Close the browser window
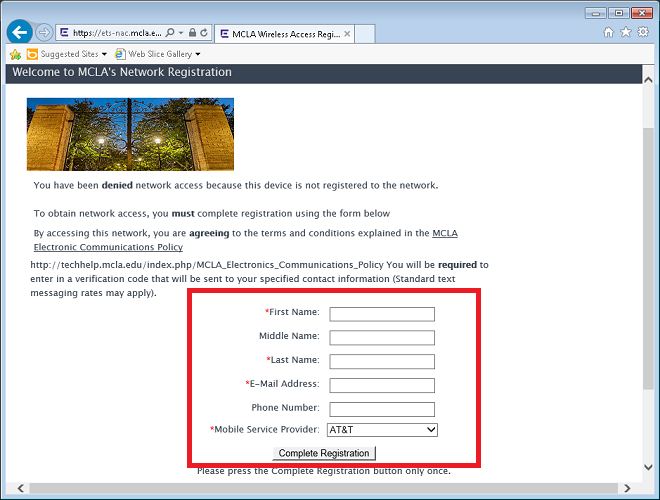The image size is (660, 500). [642, 13]
